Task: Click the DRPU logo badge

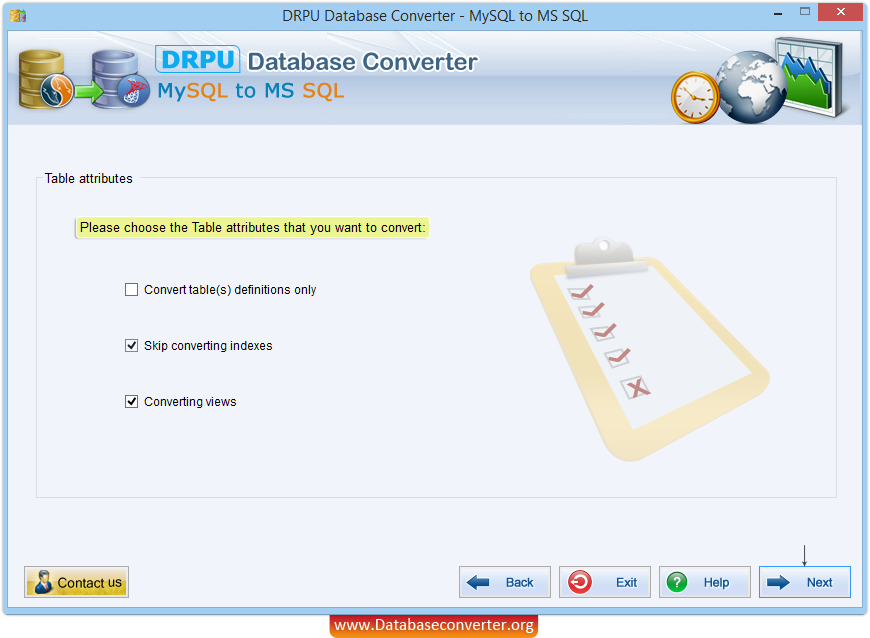Action: point(198,59)
